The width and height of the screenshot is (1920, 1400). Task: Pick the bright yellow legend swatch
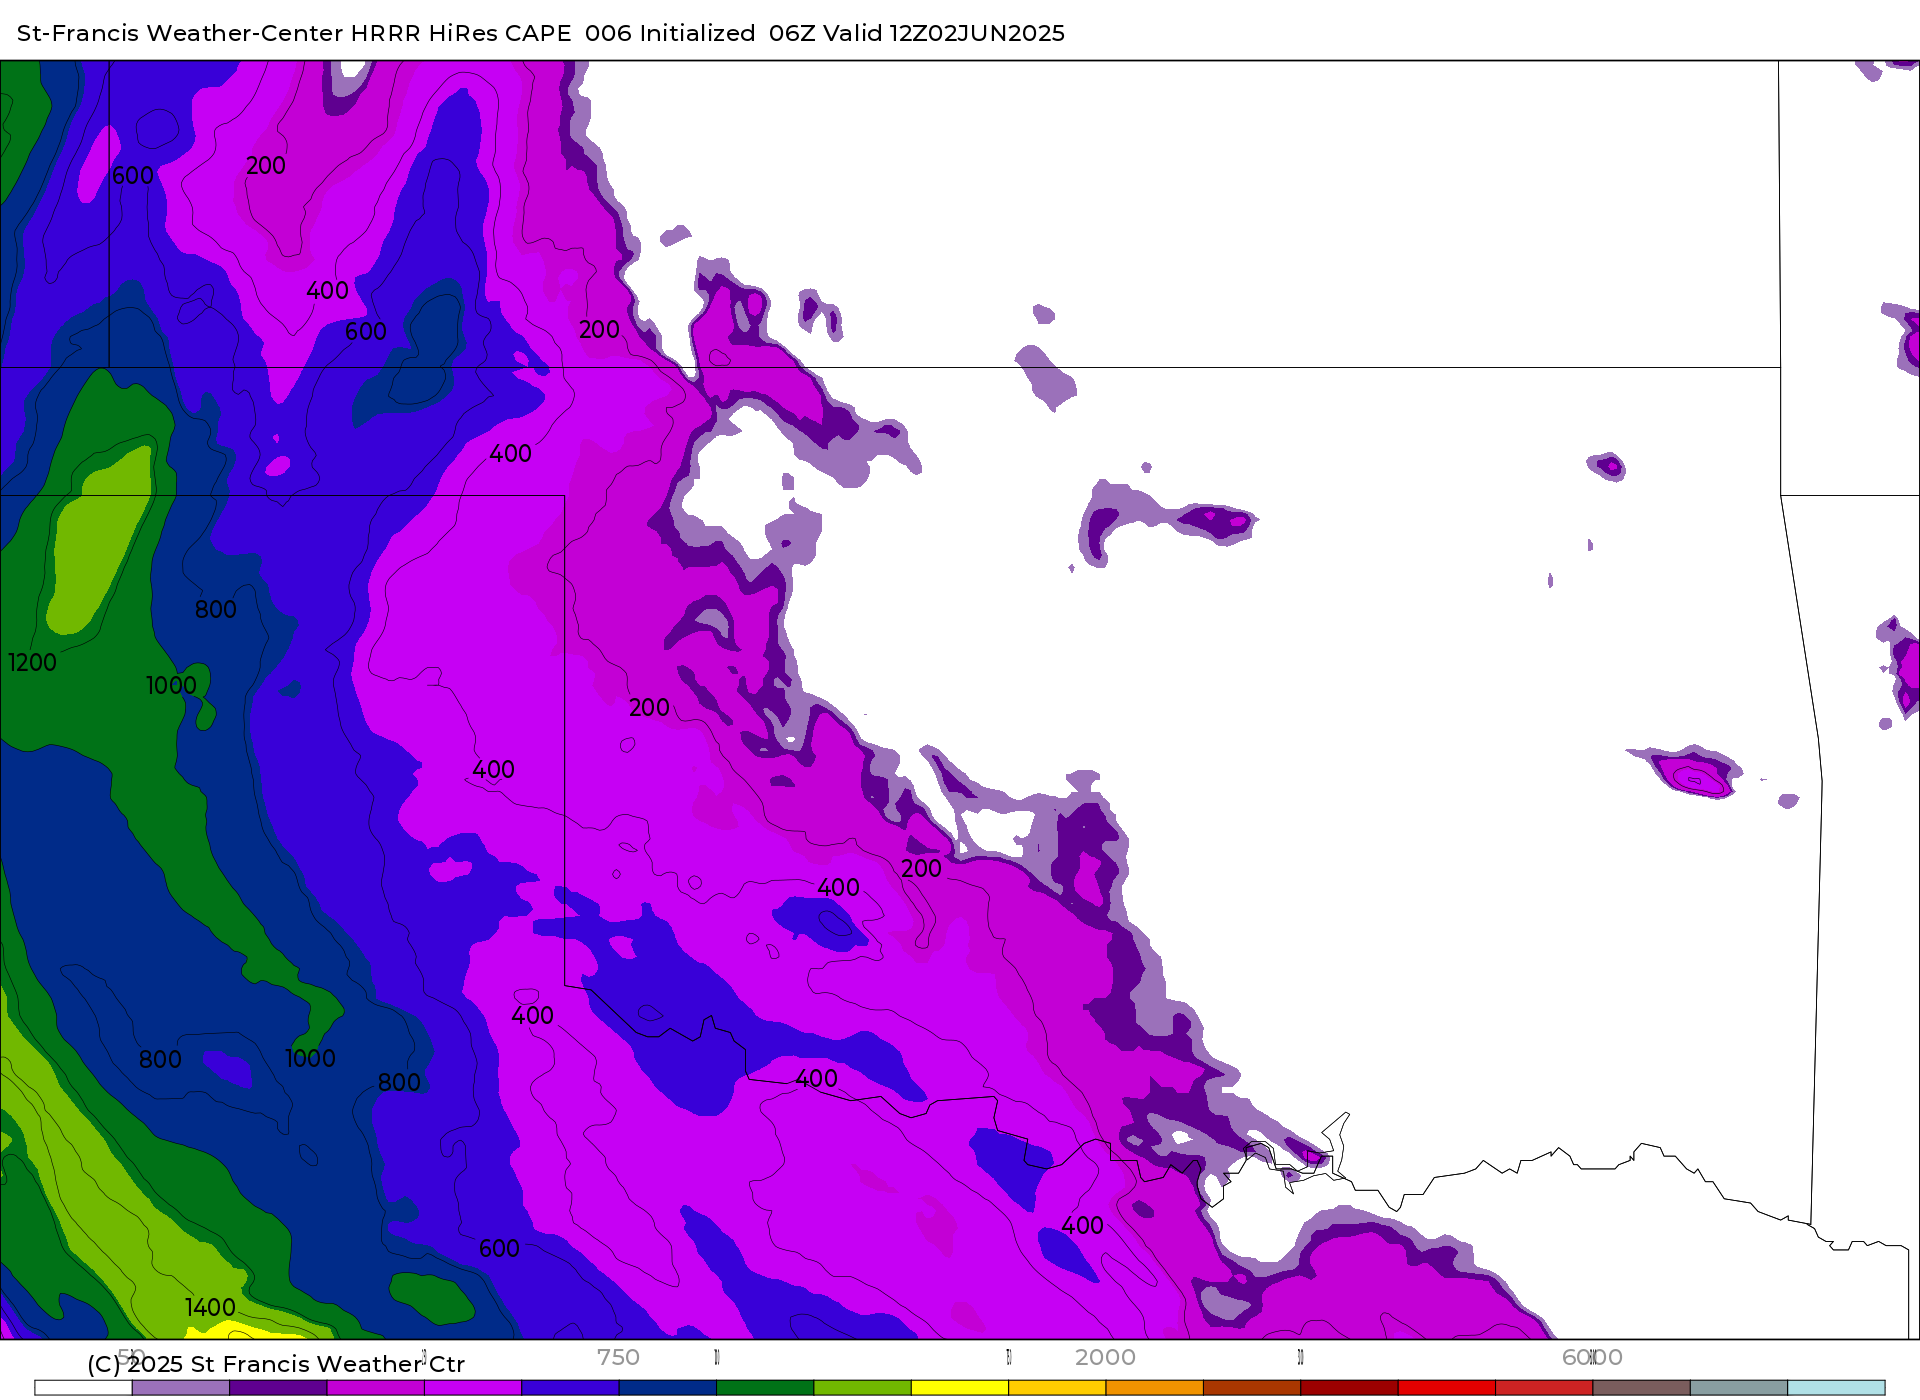959,1388
